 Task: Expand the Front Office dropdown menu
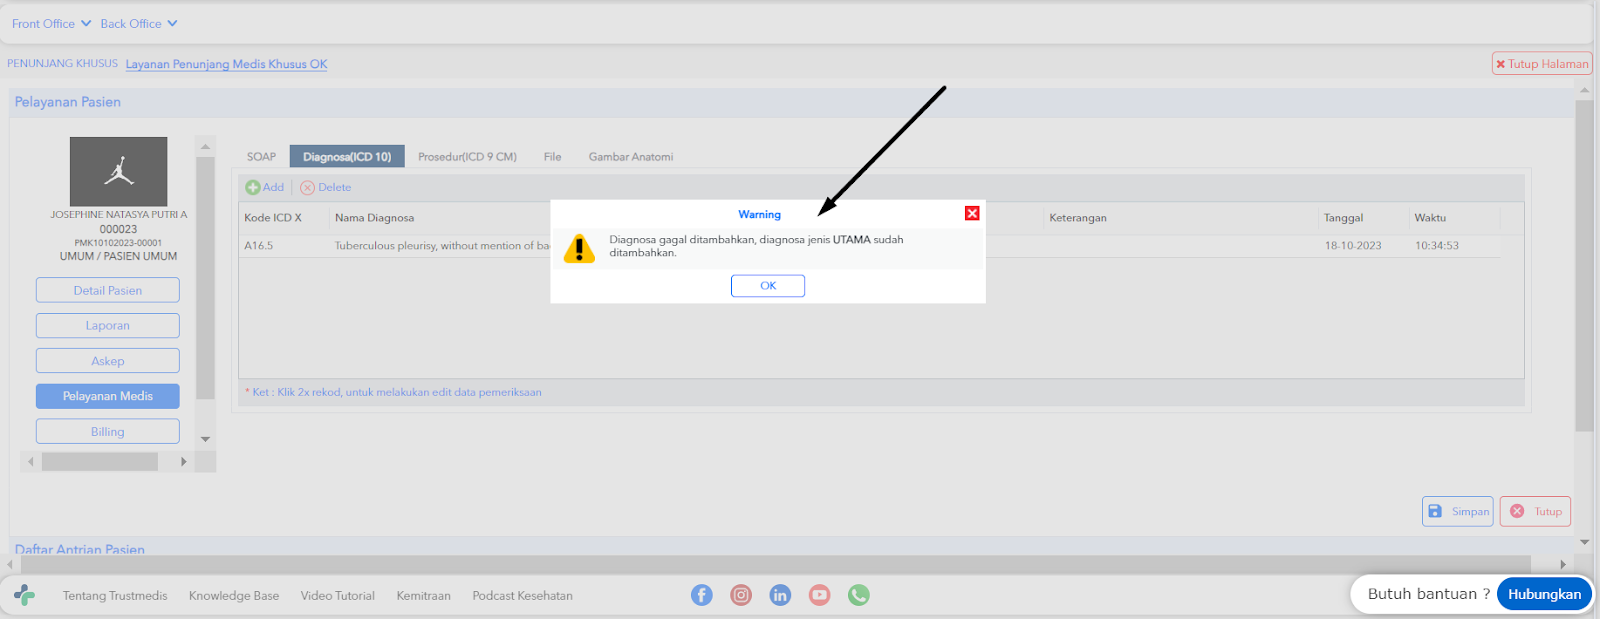pos(51,23)
